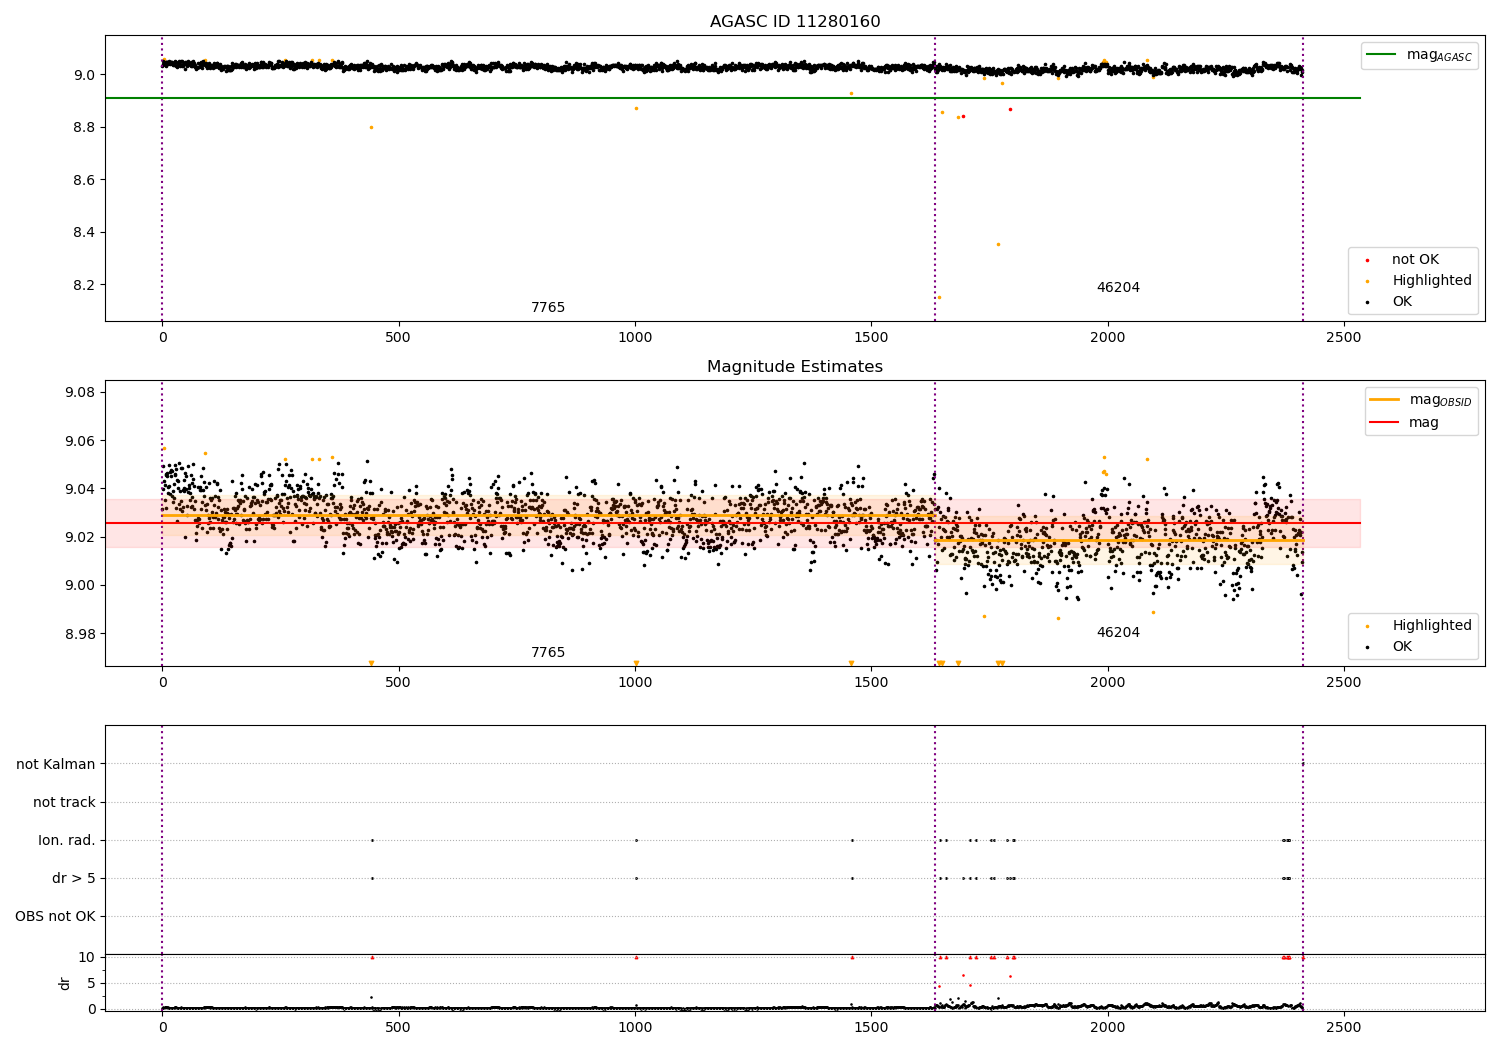1500x1050 pixels.
Task: Click the 8.6 y-tick of the top plot
Action: point(85,180)
